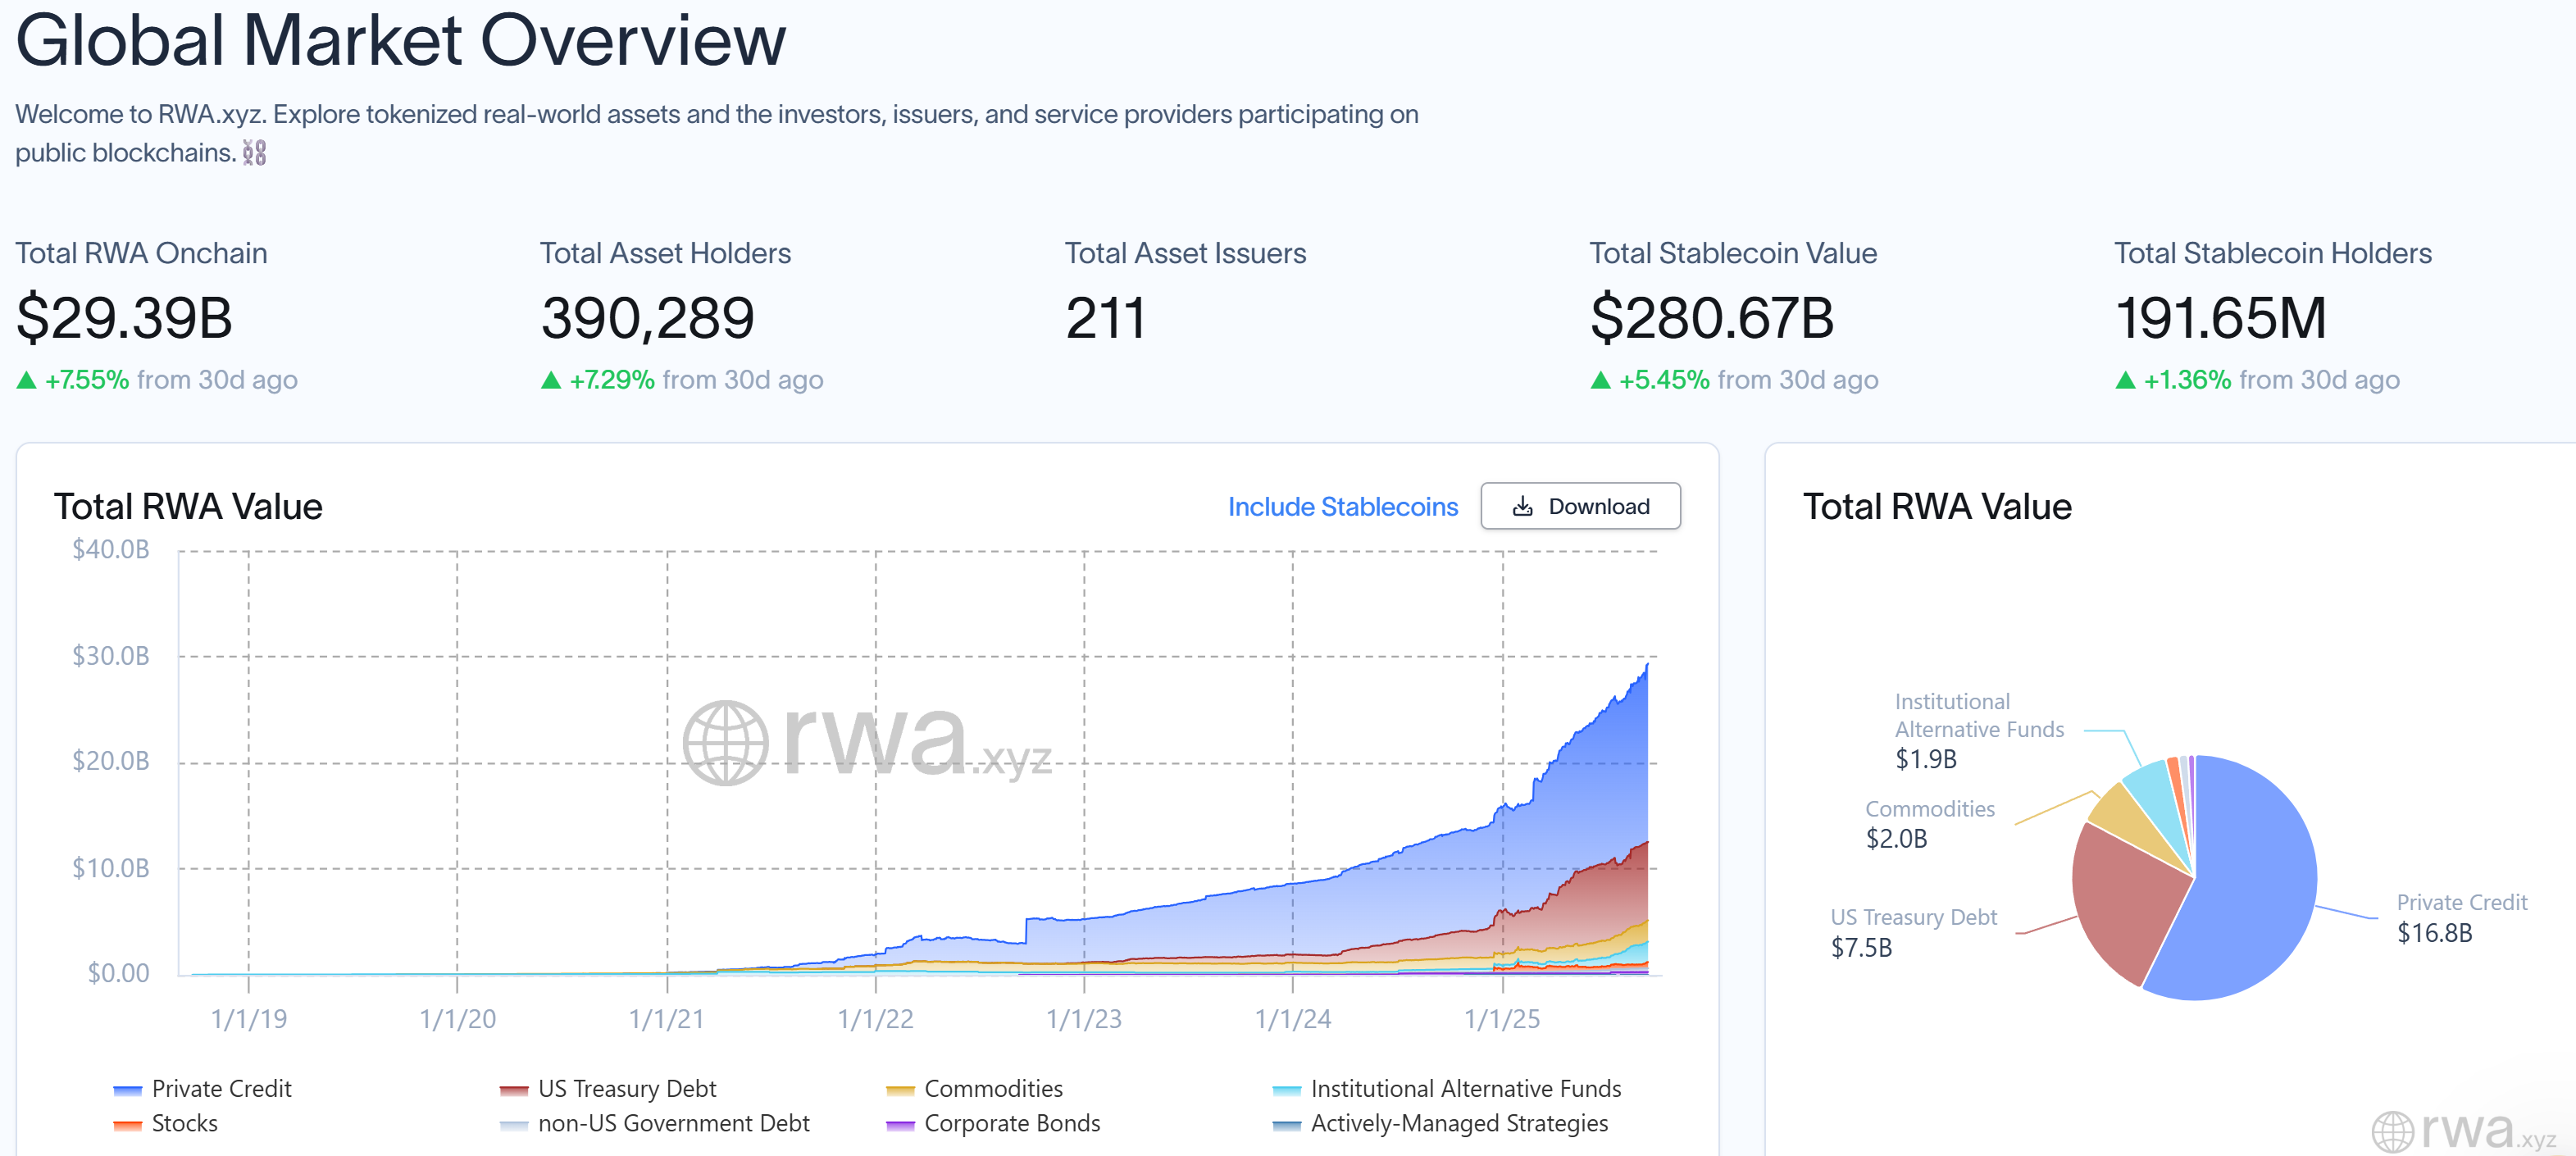Viewport: 2576px width, 1156px height.
Task: Click green up arrow under Total Asset Holders
Action: (551, 380)
